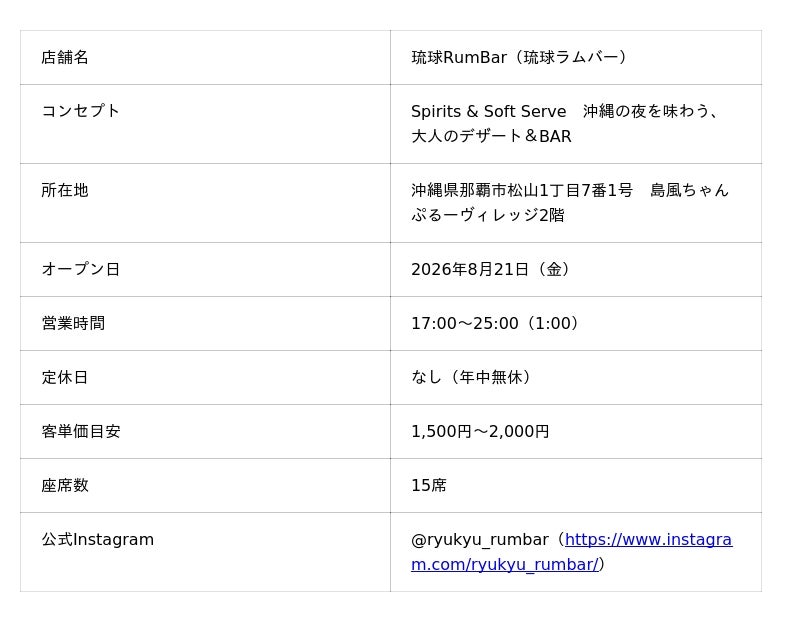
Task: Click the Spirits & Soft Serve concept text
Action: pos(488,111)
